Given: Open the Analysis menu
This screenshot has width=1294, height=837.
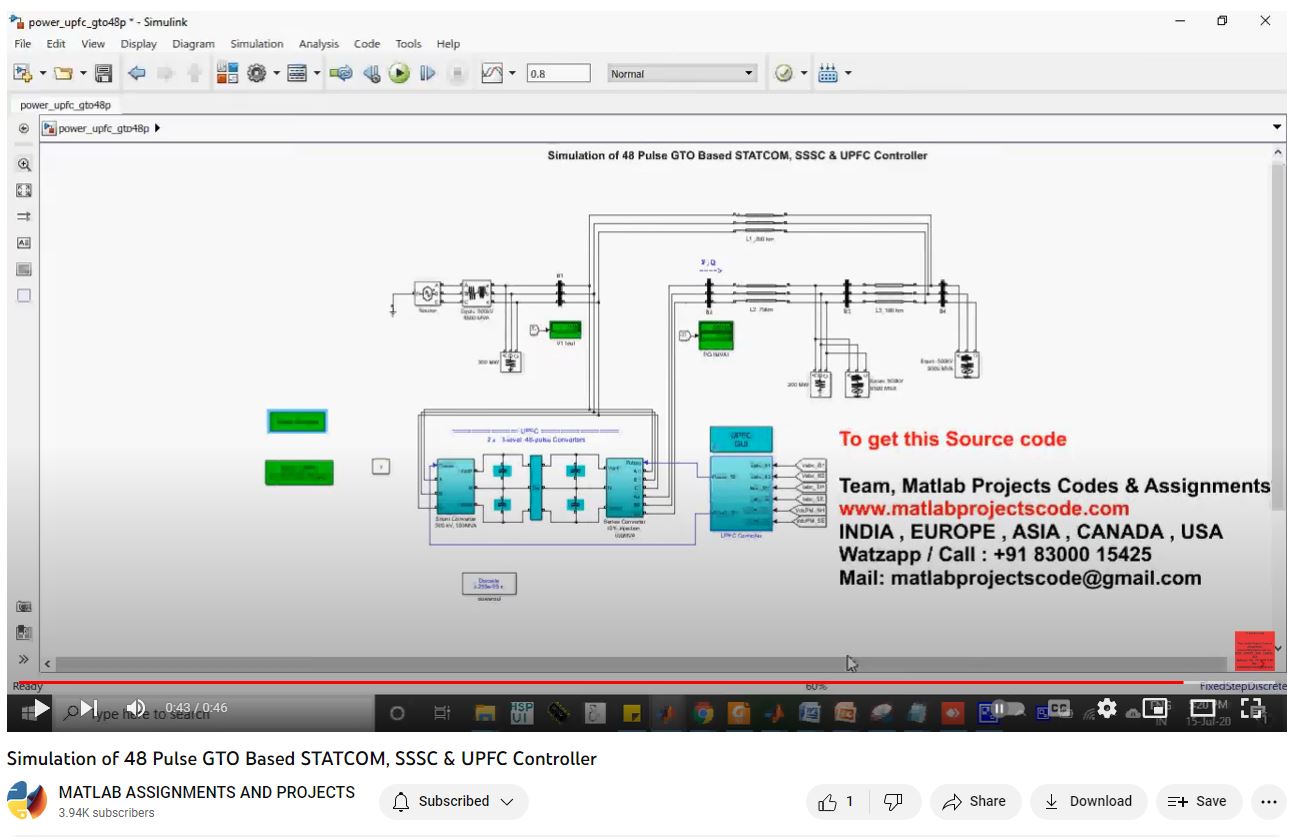Looking at the screenshot, I should [319, 44].
